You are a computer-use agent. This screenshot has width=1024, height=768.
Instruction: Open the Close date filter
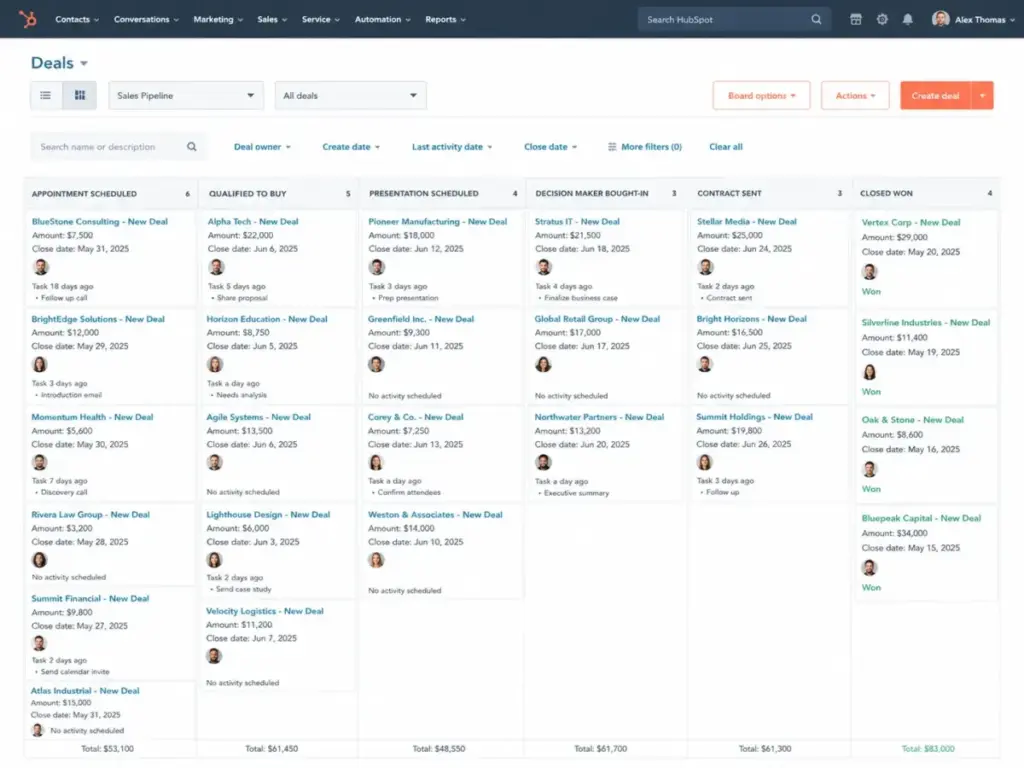coord(551,147)
